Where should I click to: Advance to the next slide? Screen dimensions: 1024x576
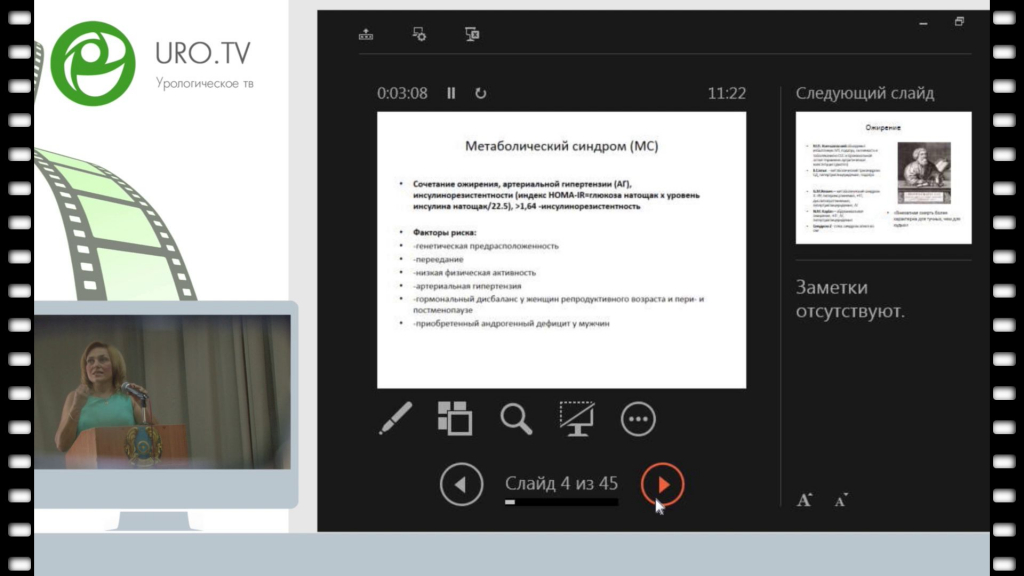coord(662,485)
